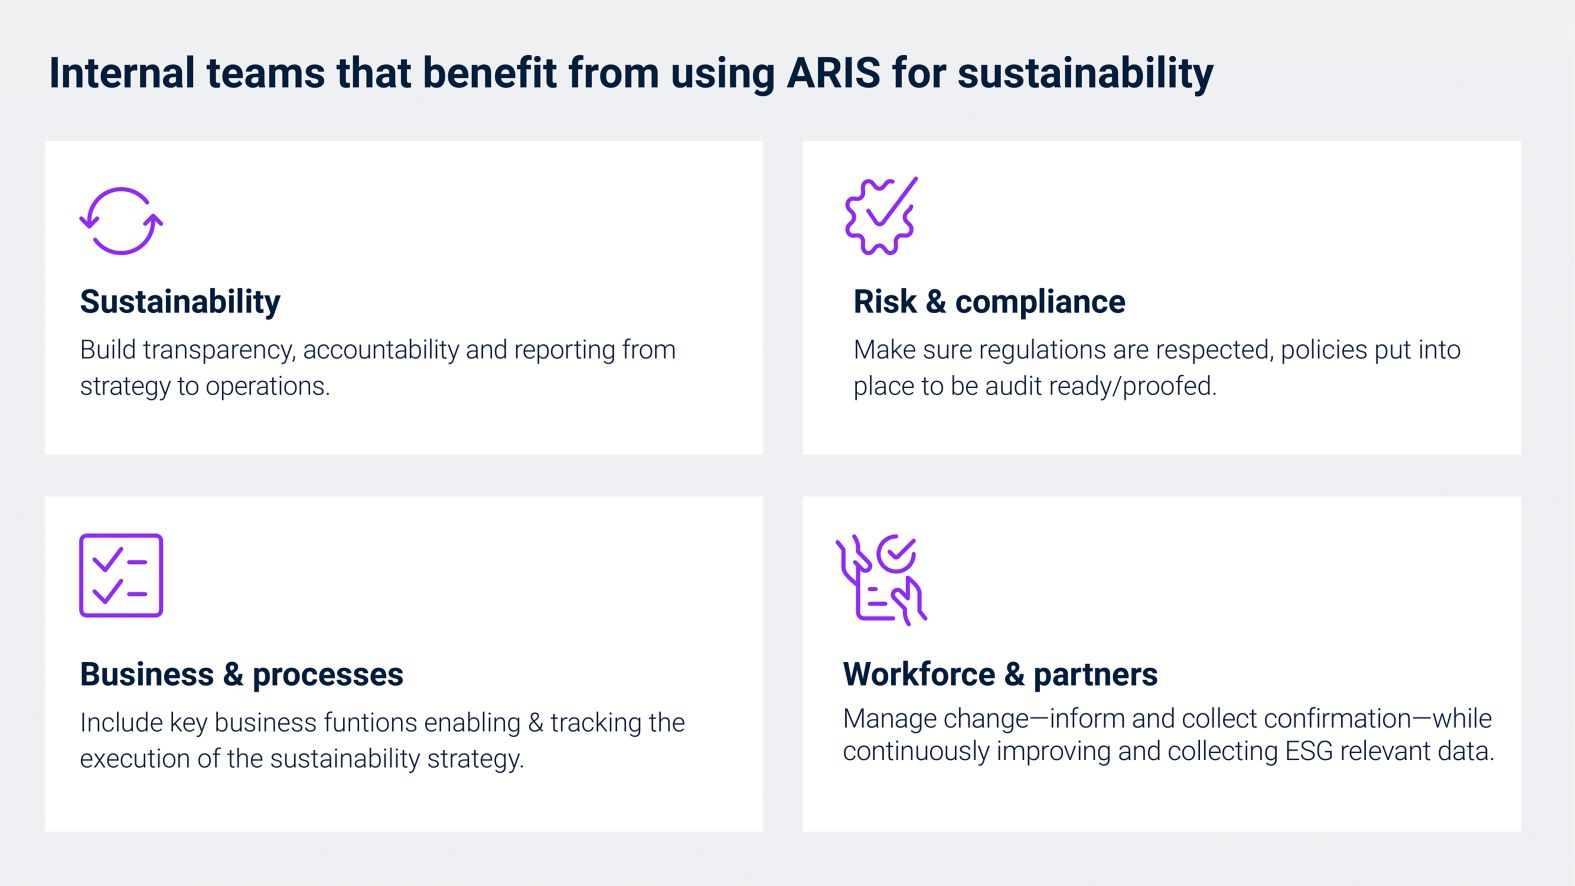Click the small circled checkmark in Workforce icon
The height and width of the screenshot is (886, 1575).
[x=896, y=553]
